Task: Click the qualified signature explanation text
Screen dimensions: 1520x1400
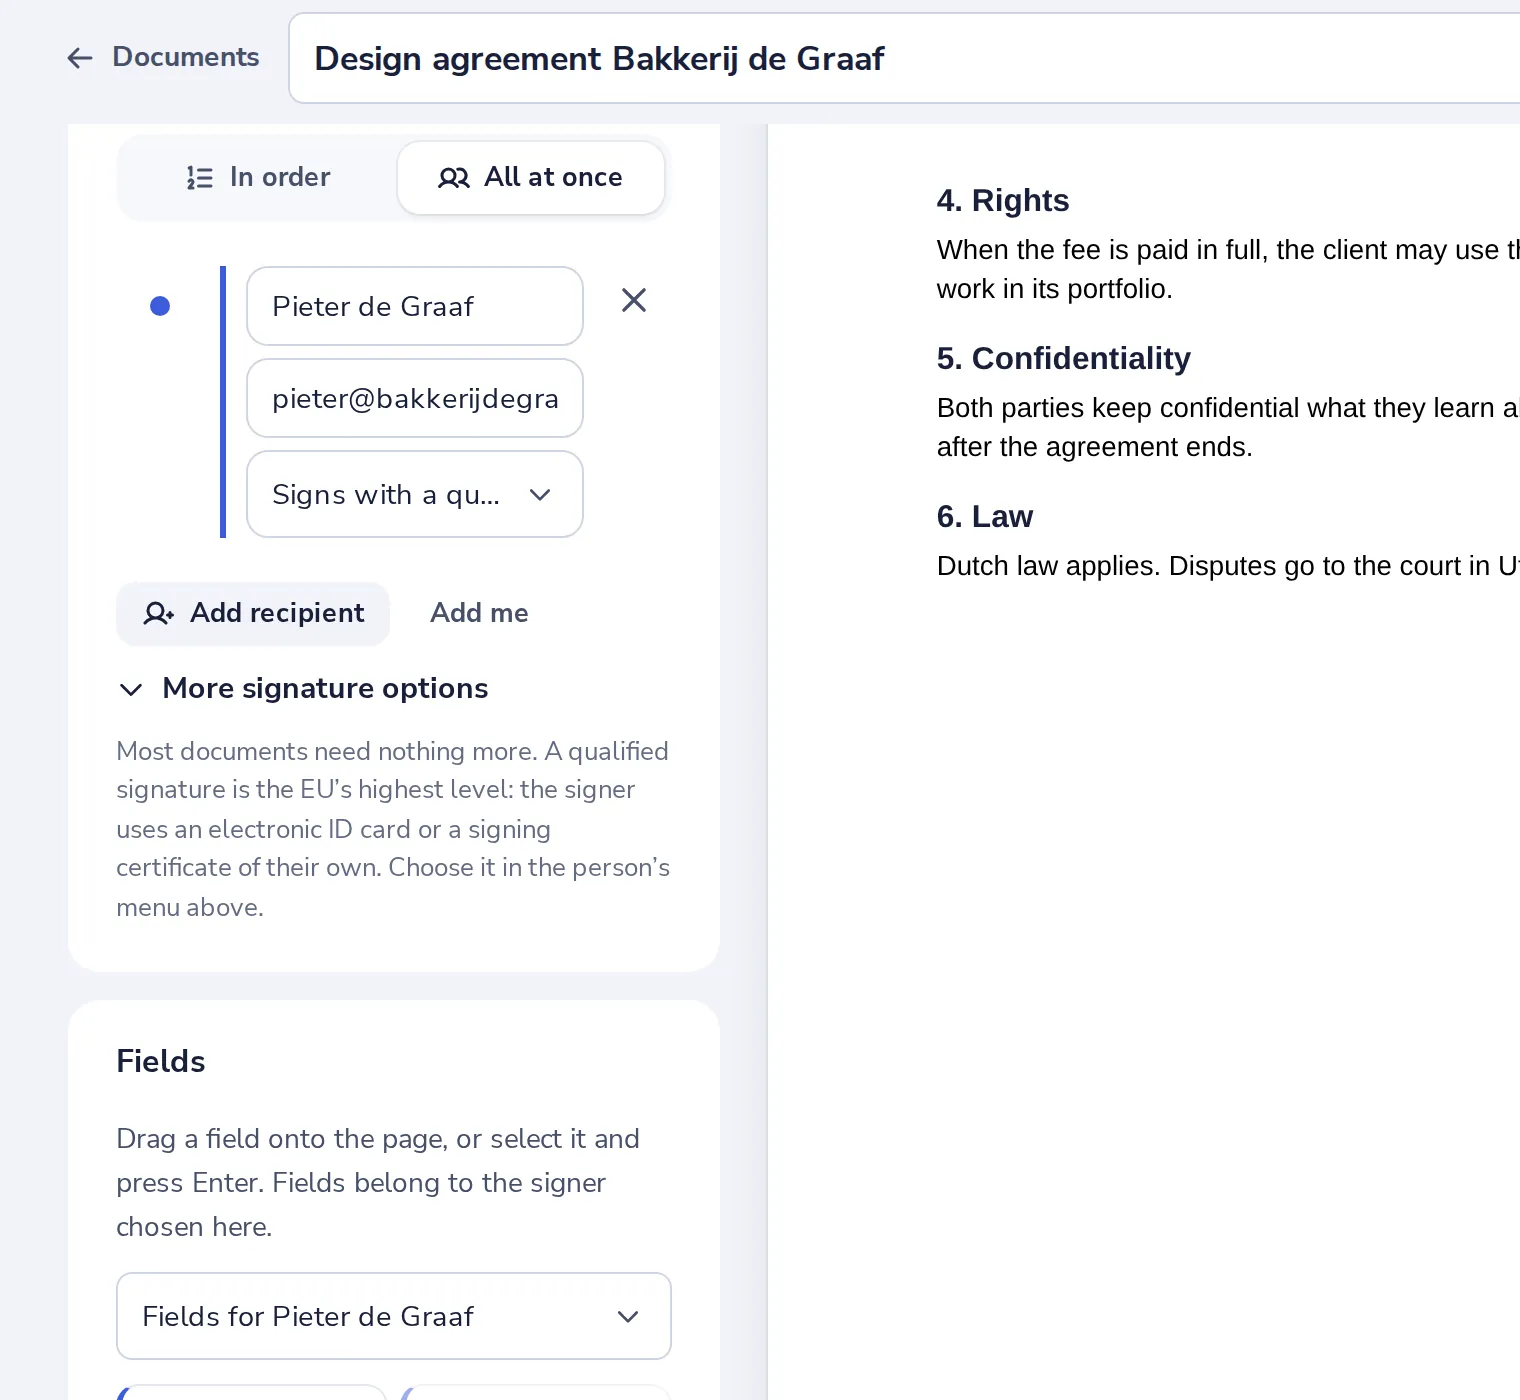Action: [x=393, y=829]
